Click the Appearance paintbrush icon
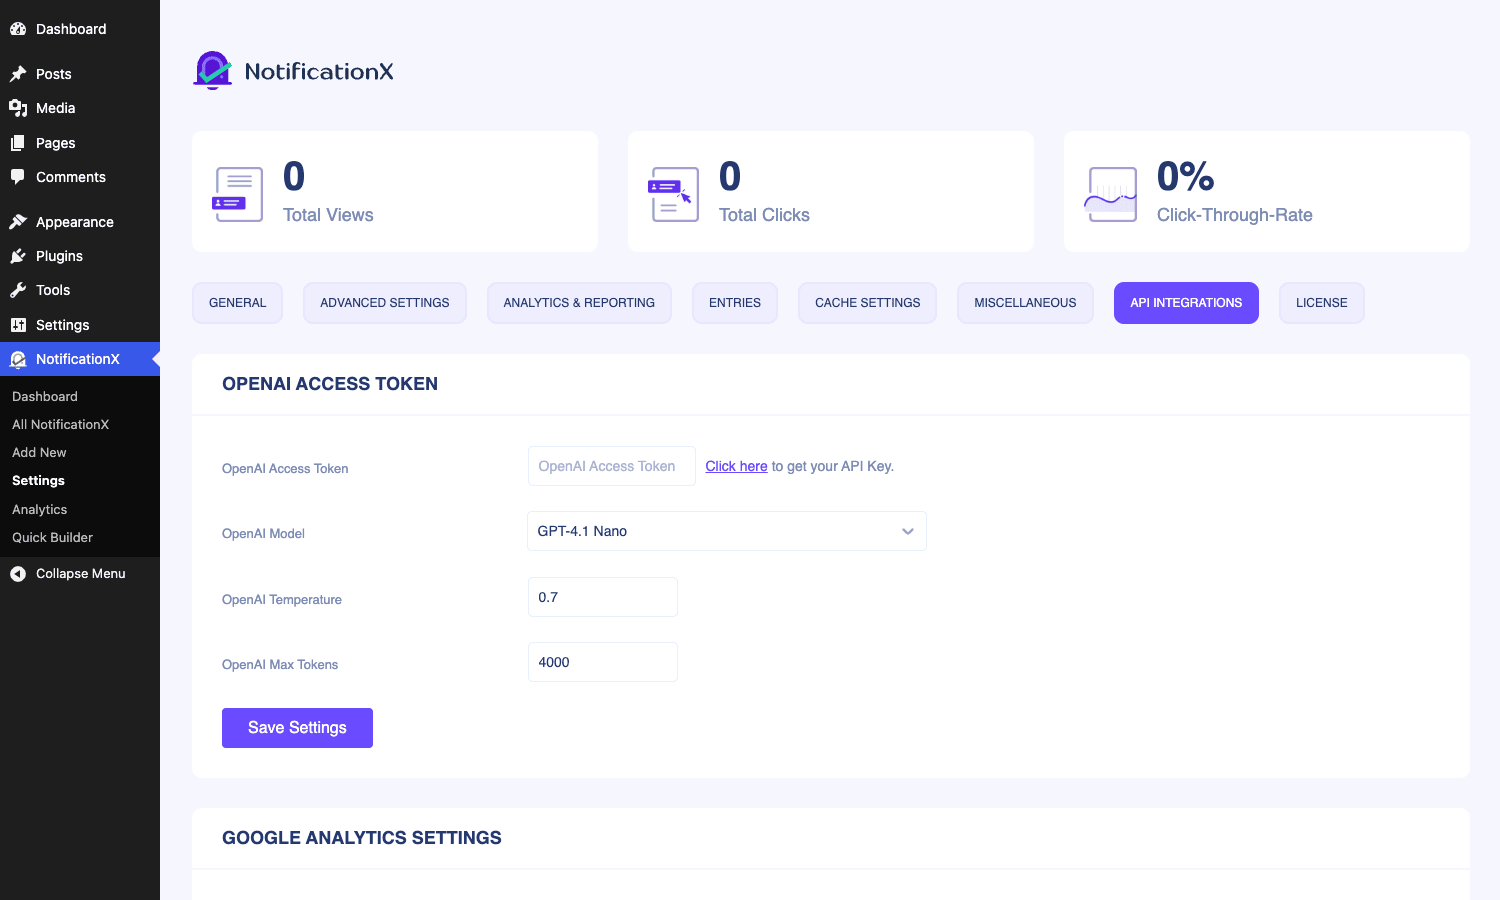Image resolution: width=1500 pixels, height=900 pixels. coord(18,222)
